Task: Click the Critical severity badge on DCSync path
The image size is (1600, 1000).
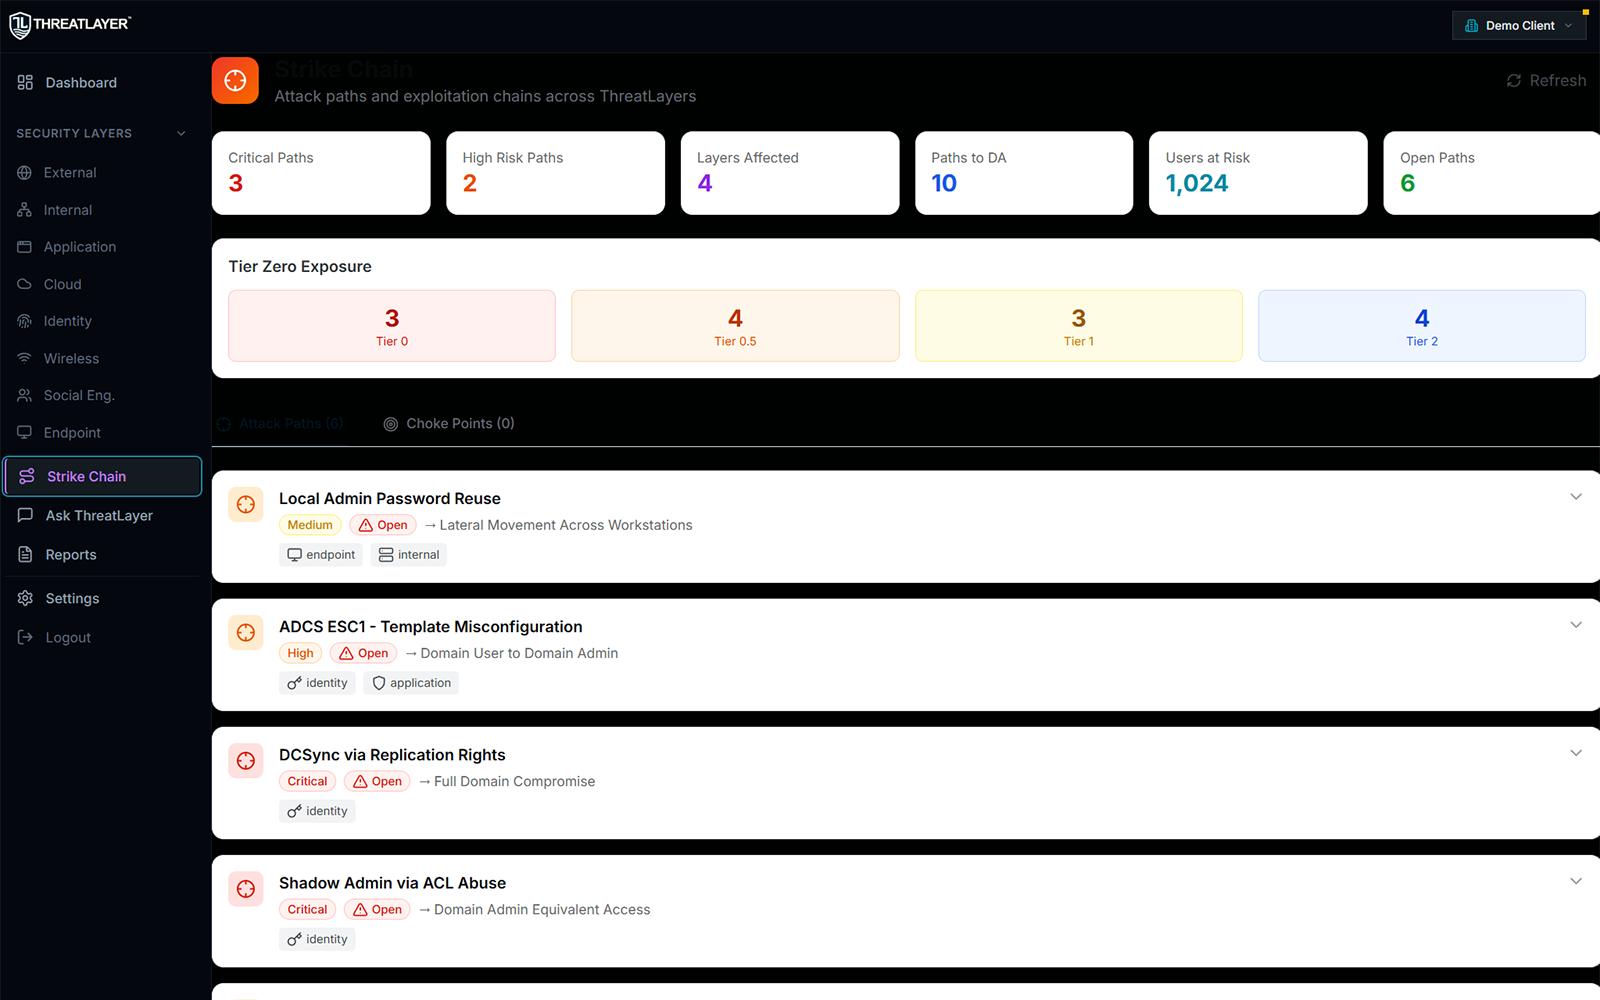Action: [x=307, y=781]
